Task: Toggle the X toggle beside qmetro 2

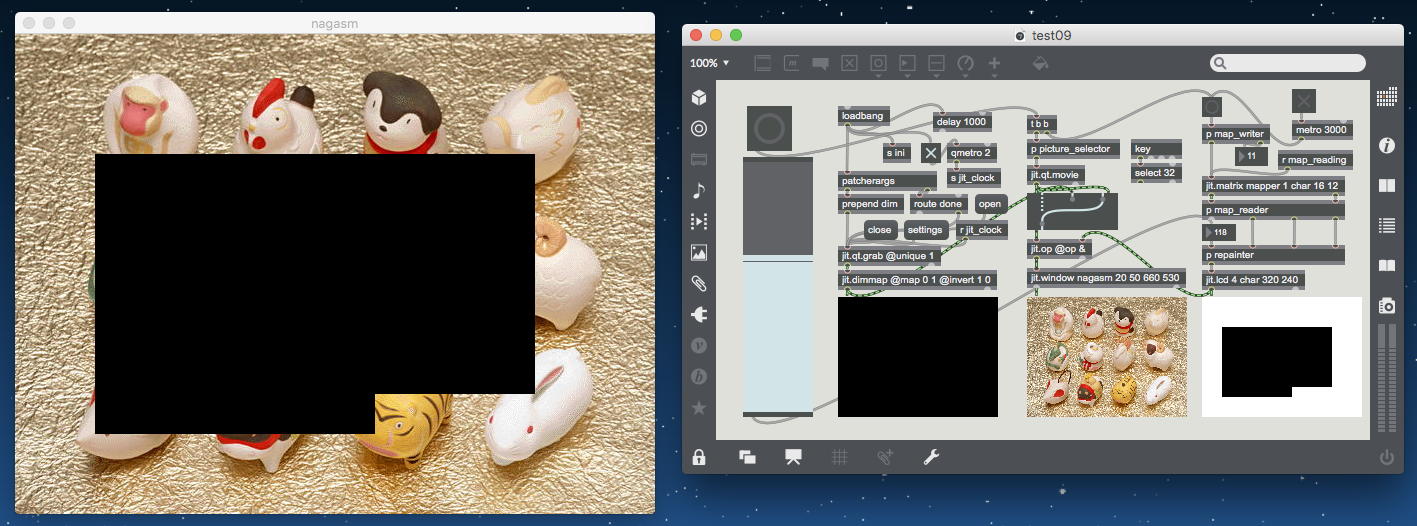Action: pyautogui.click(x=931, y=153)
